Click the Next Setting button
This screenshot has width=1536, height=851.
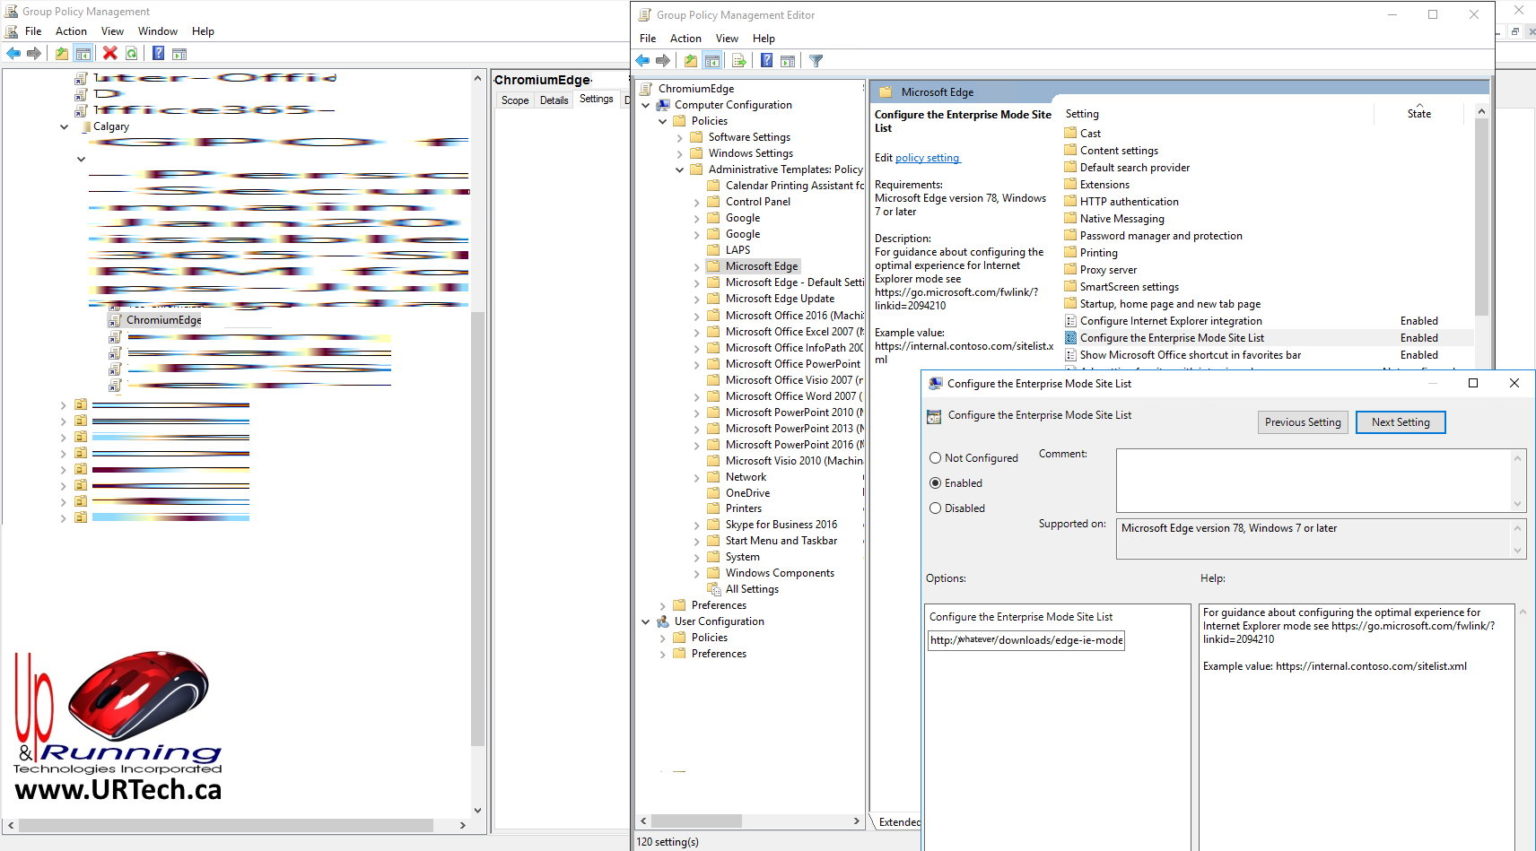tap(1400, 422)
